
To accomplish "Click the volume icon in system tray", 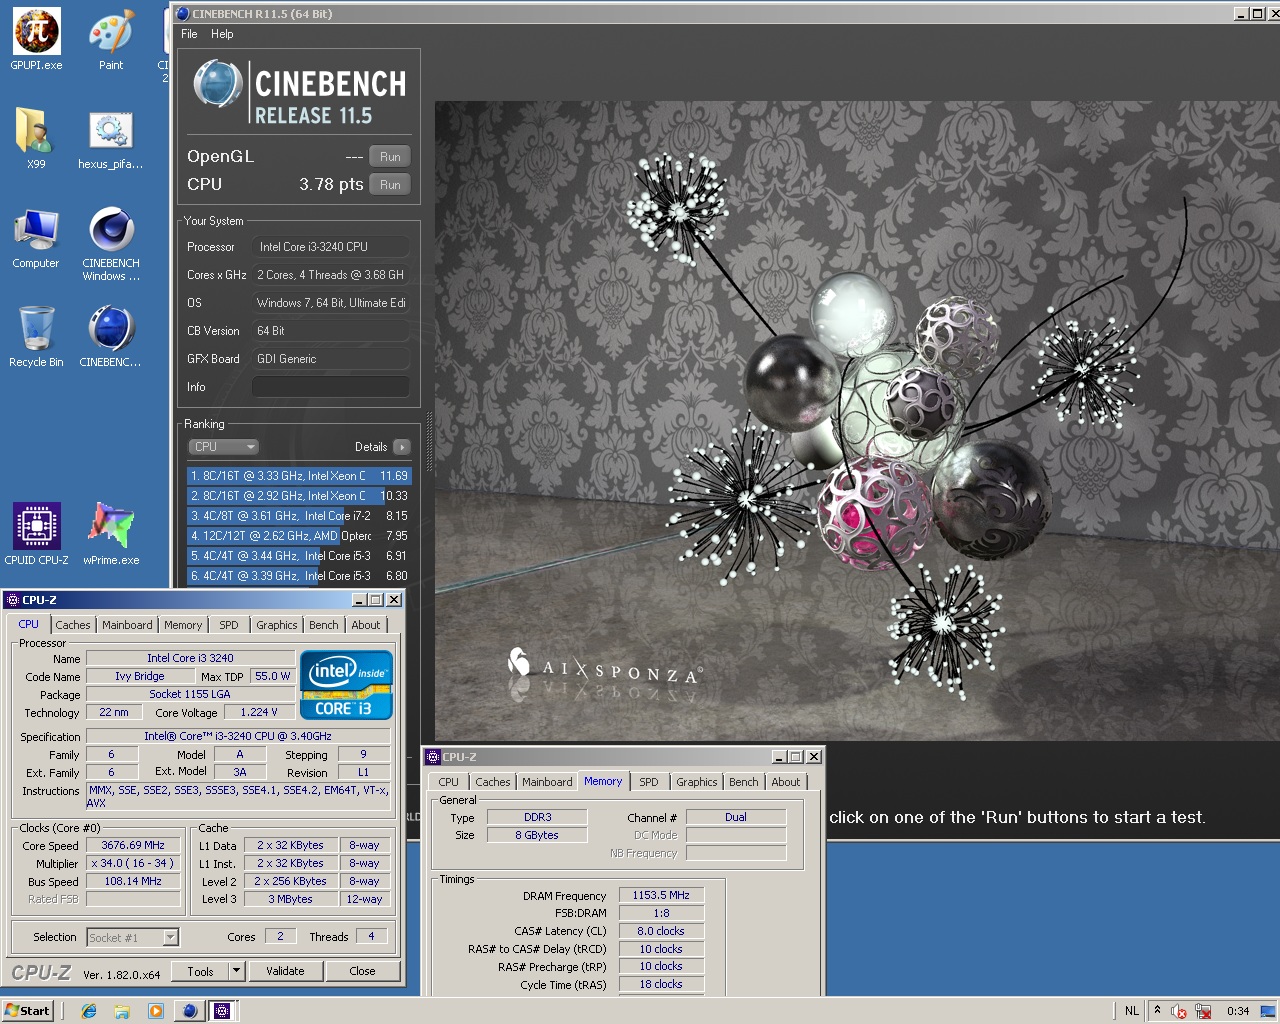I will (x=1179, y=1011).
